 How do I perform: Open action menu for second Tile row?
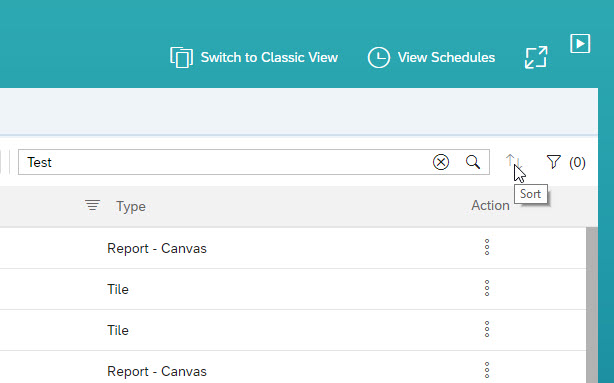click(487, 329)
